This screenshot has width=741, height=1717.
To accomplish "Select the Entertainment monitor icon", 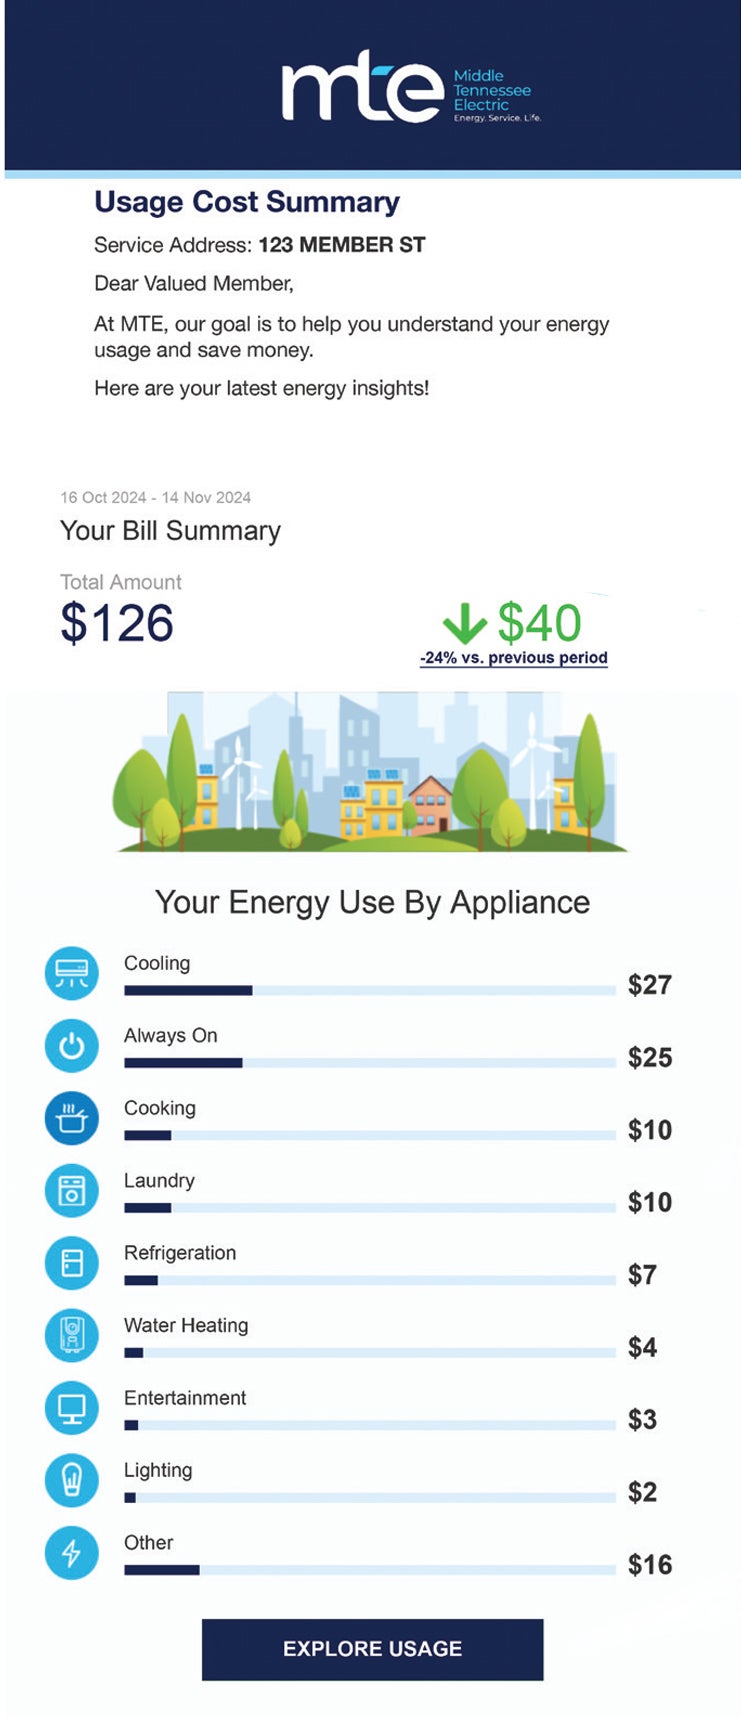I will [72, 1408].
